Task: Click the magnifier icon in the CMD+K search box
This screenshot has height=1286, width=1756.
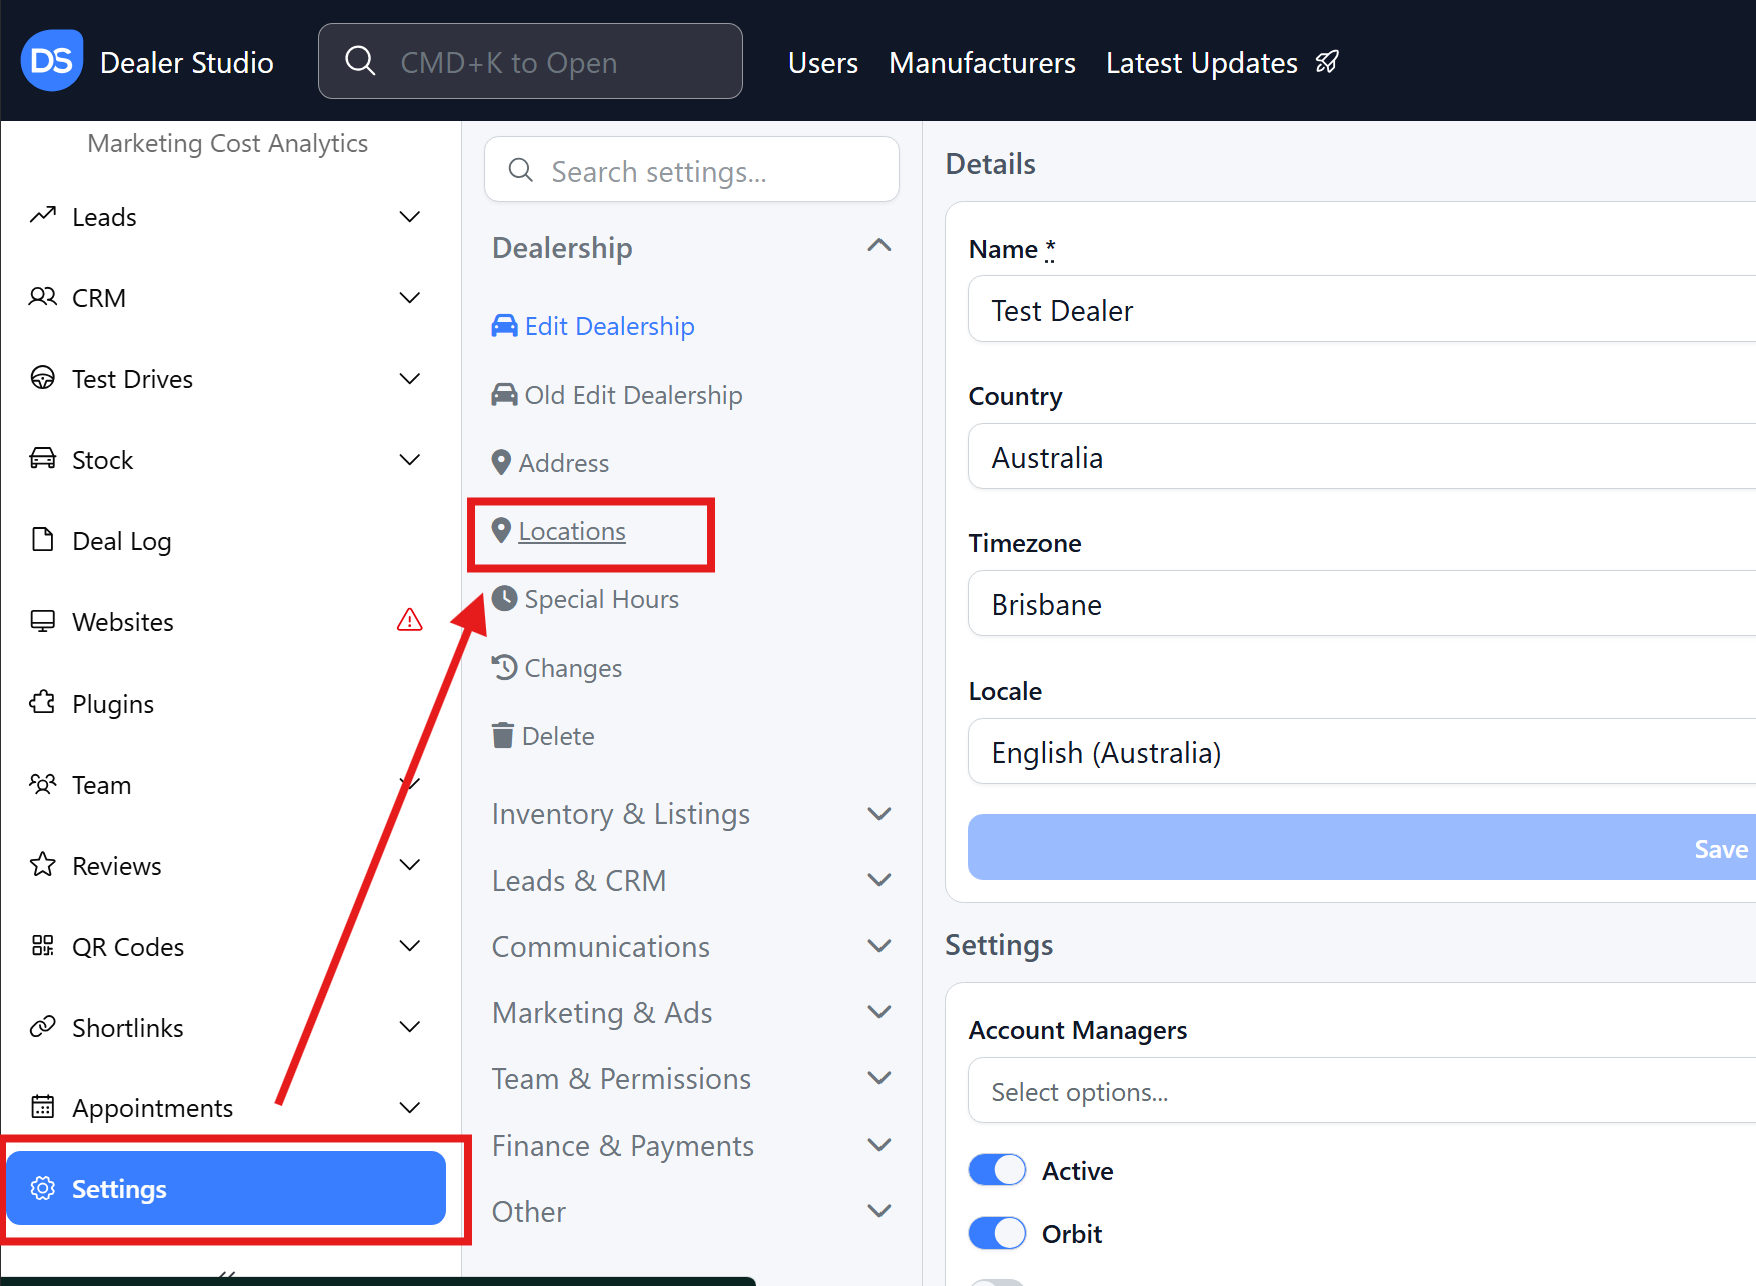Action: point(360,61)
